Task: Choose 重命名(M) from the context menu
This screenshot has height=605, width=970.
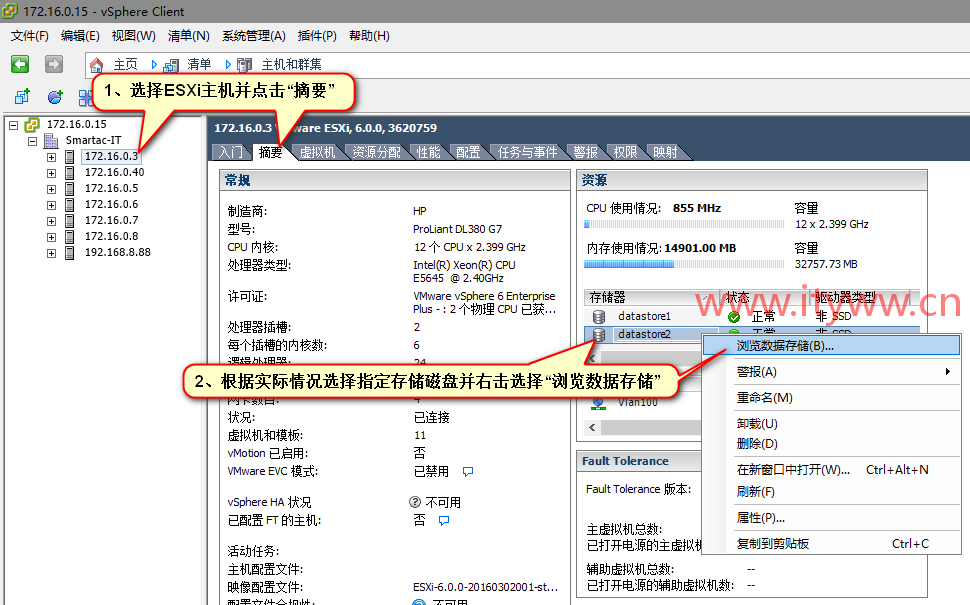Action: click(x=831, y=398)
